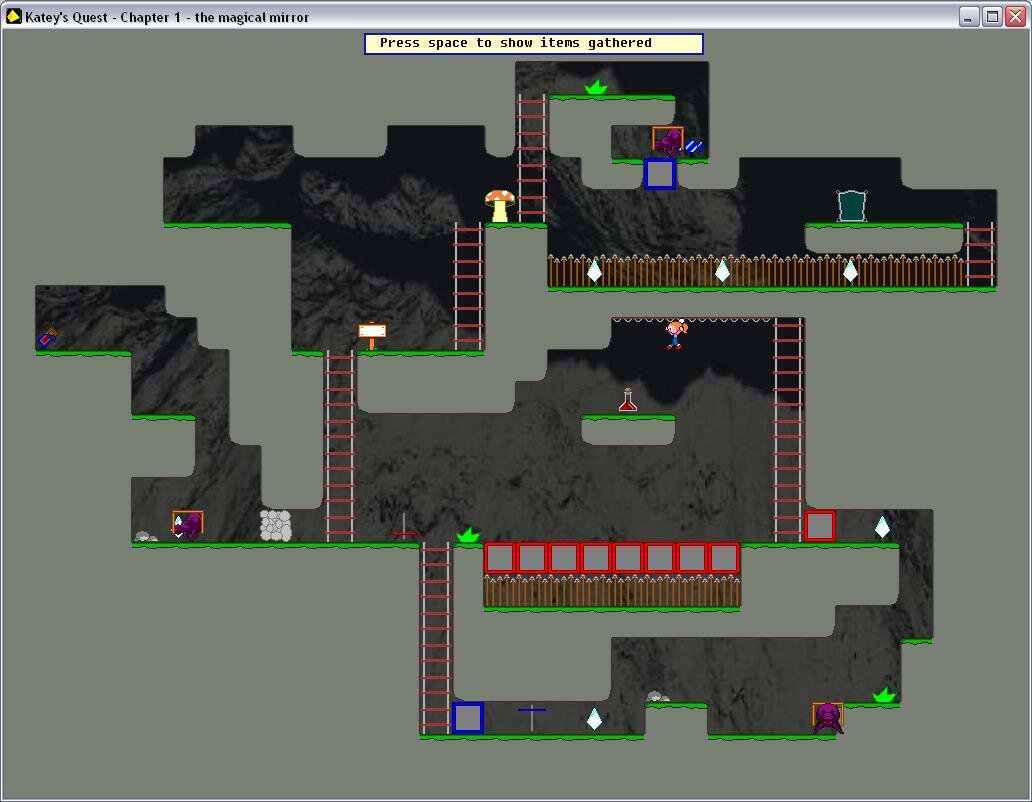The width and height of the screenshot is (1032, 802).
Task: Click the long ladder right of Katey
Action: click(x=788, y=430)
